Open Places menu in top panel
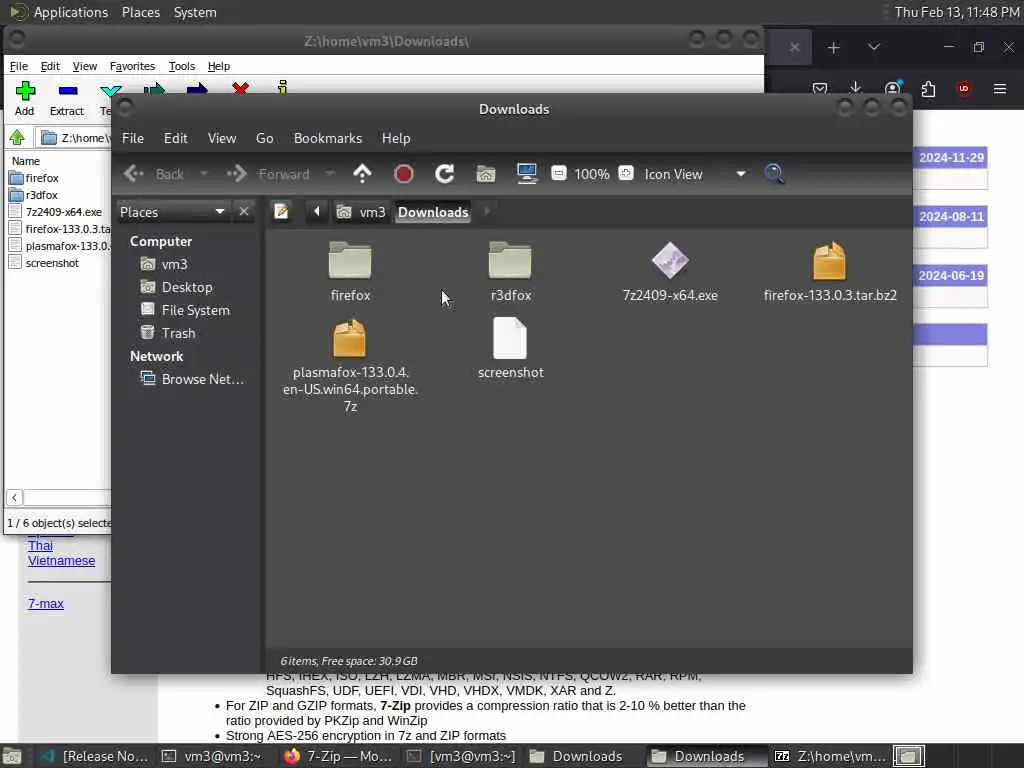The image size is (1024, 768). [140, 12]
